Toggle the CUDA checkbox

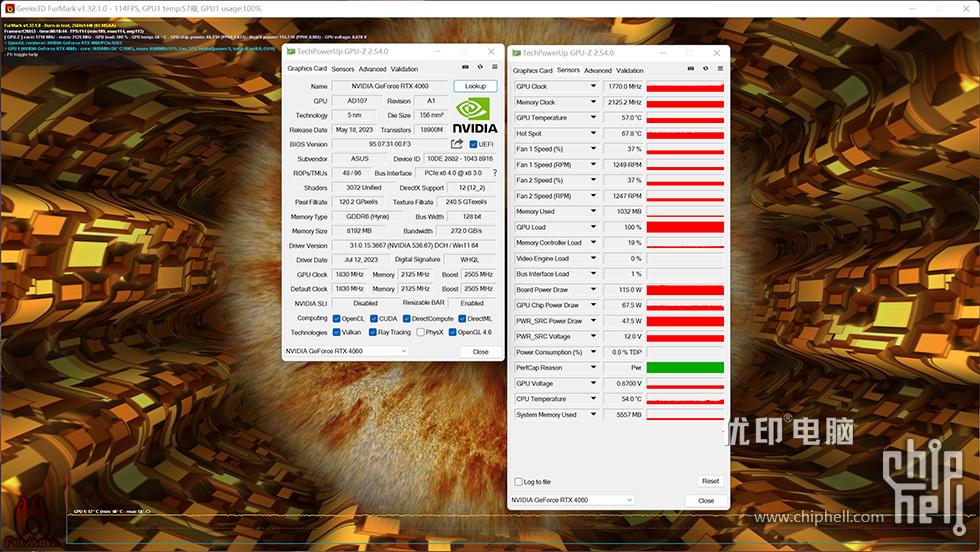point(374,319)
